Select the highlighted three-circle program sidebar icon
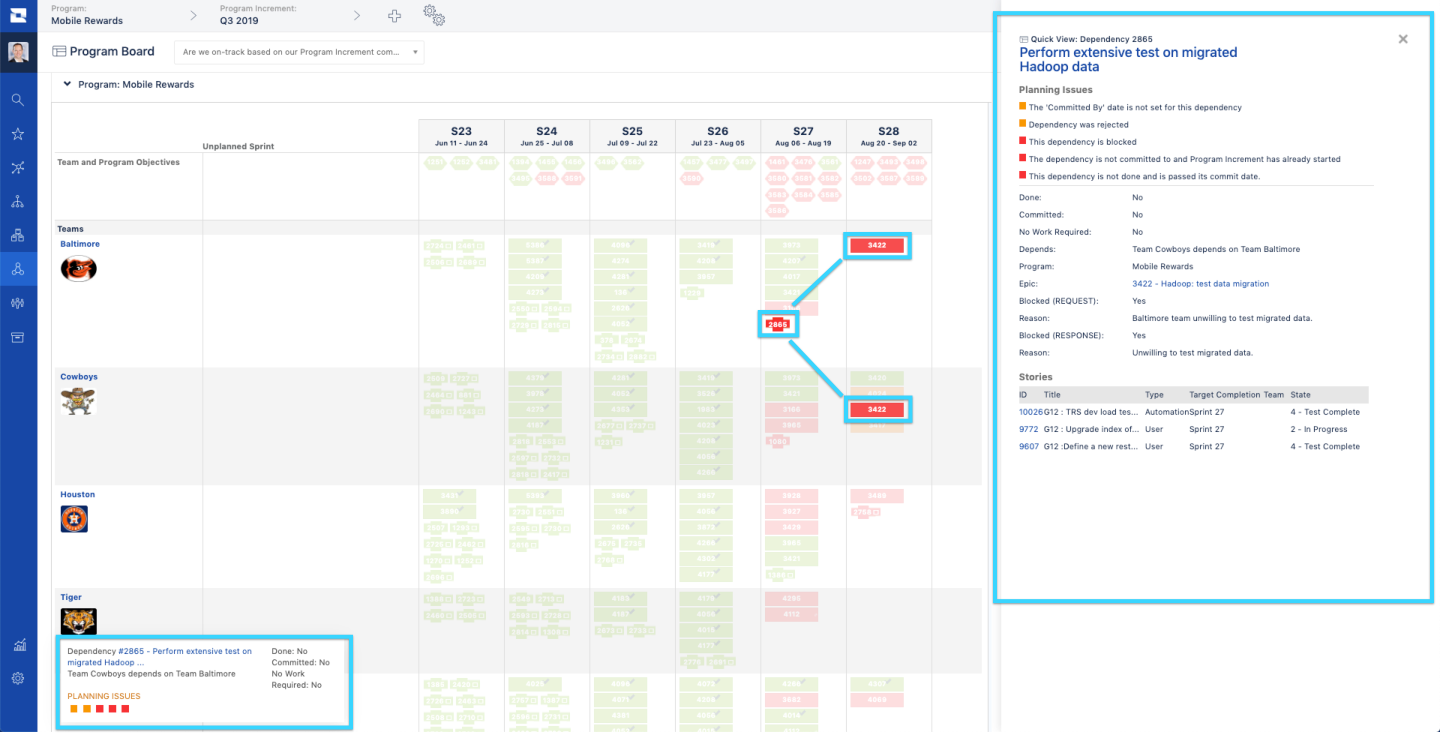1440x735 pixels. click(18, 269)
